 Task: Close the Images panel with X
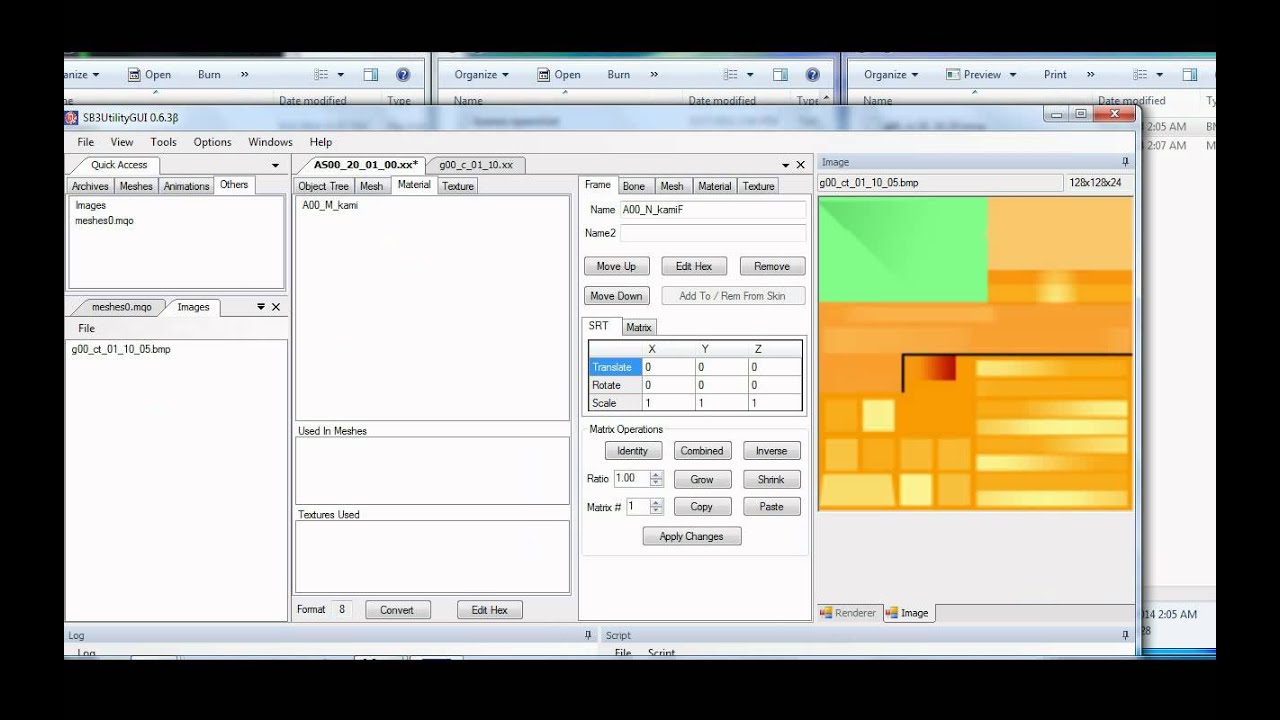(x=276, y=307)
